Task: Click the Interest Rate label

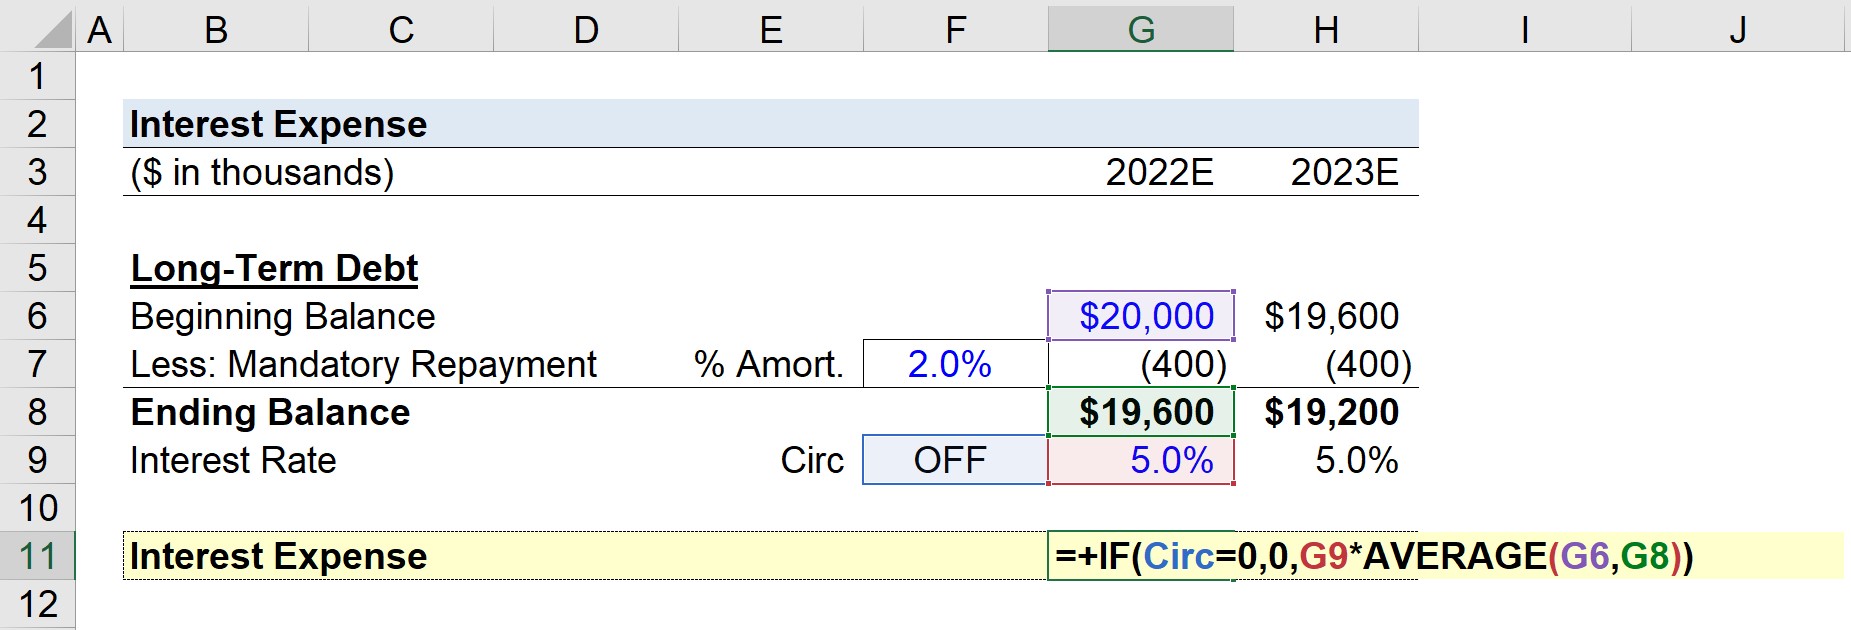Action: [233, 460]
